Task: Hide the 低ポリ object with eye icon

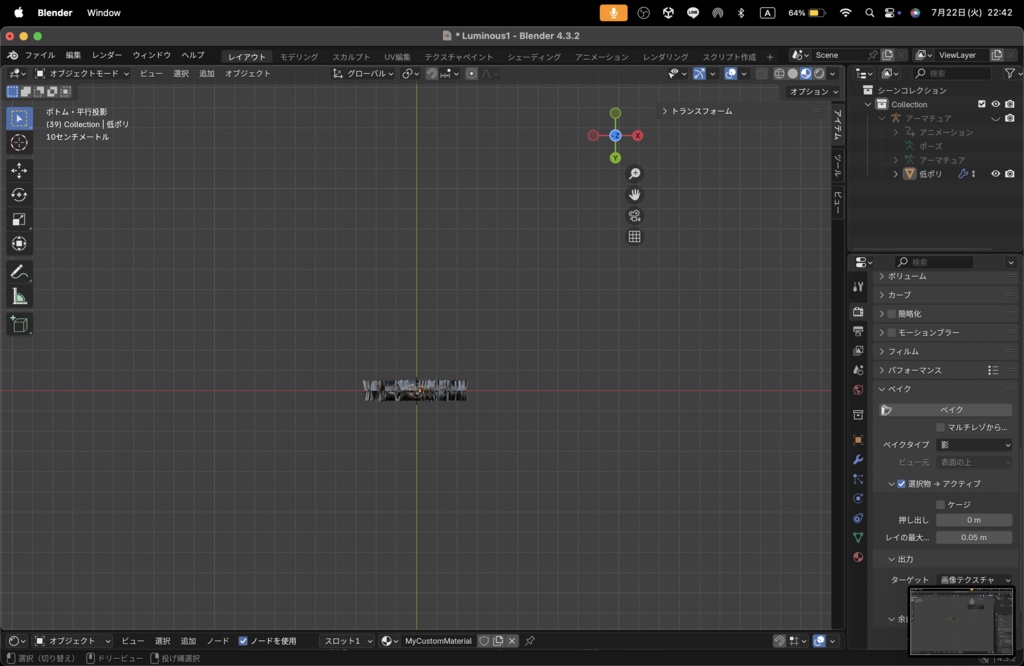Action: coord(995,174)
